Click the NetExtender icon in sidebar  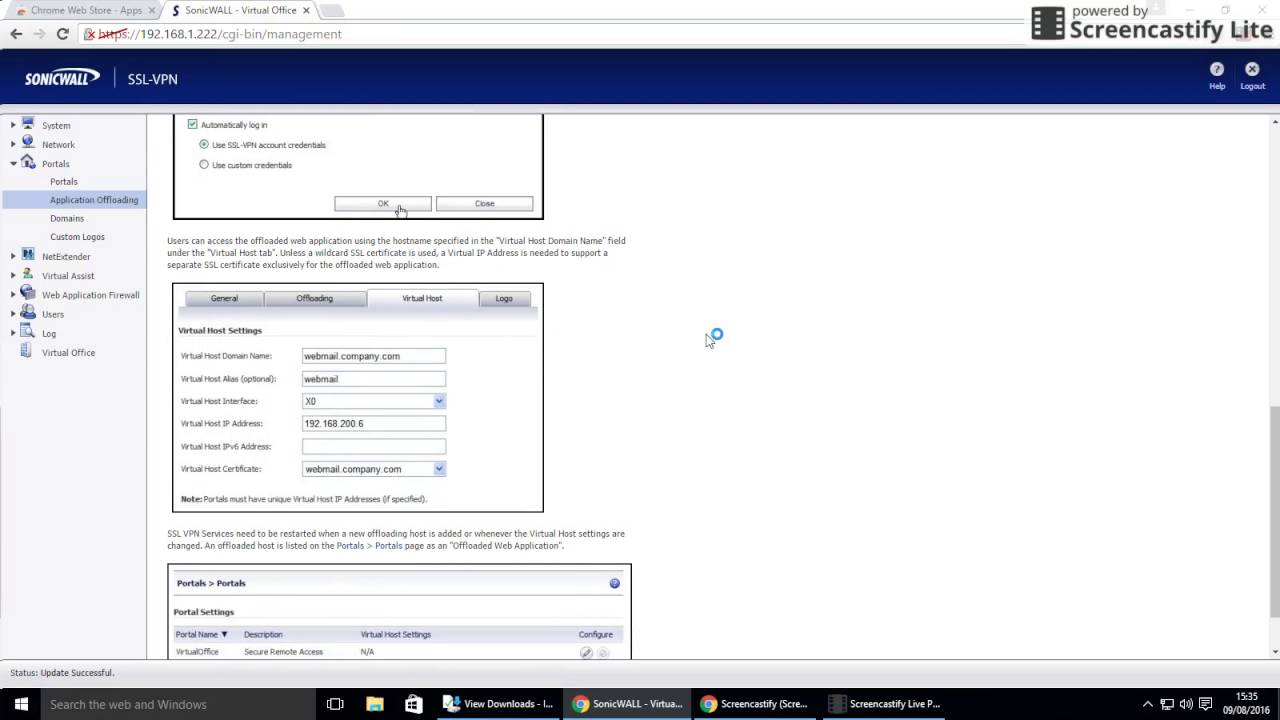(27, 255)
